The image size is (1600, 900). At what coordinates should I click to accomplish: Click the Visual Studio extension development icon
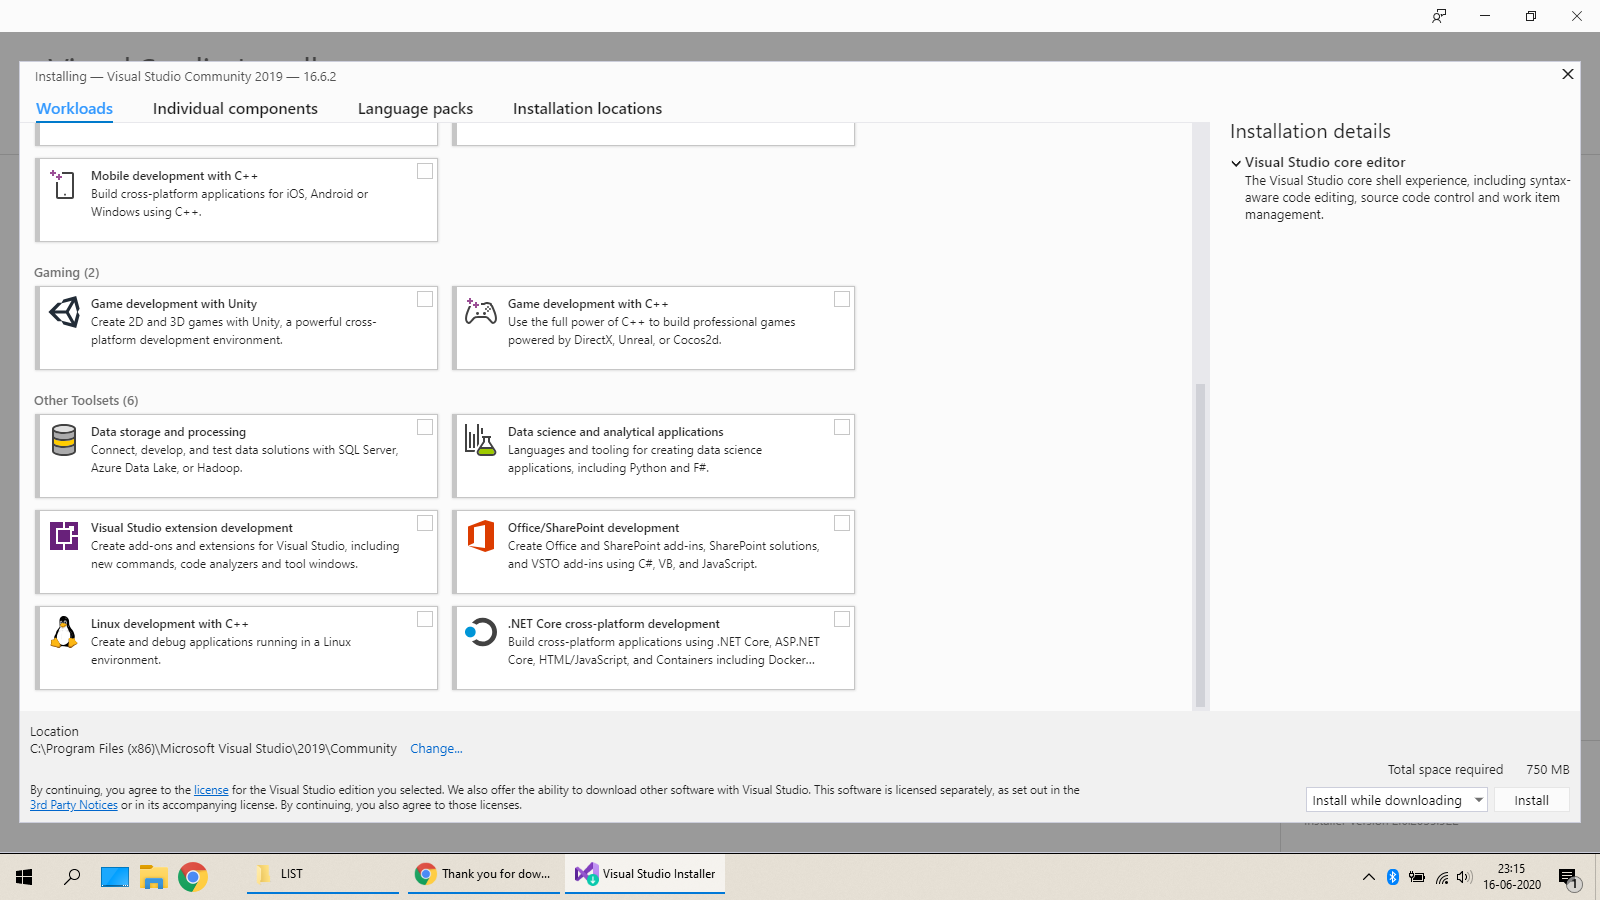[x=64, y=536]
